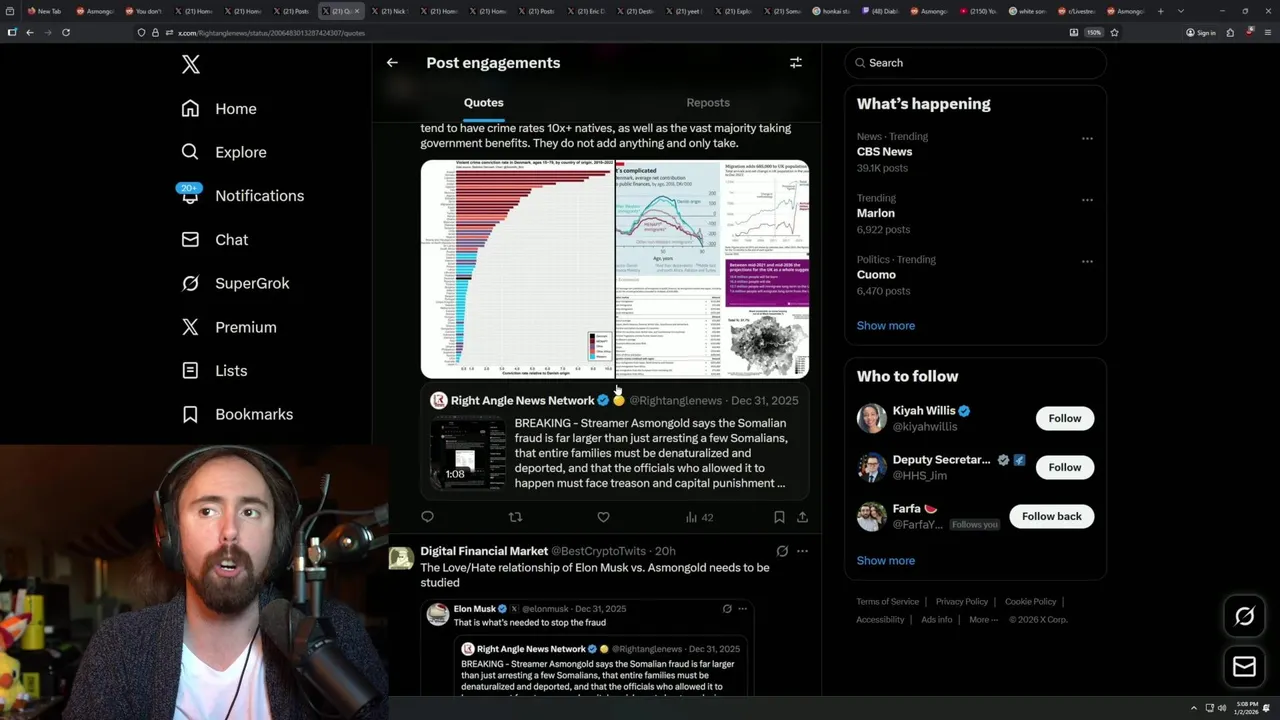Go back in the browser toolbar
The width and height of the screenshot is (1280, 720).
coord(29,32)
